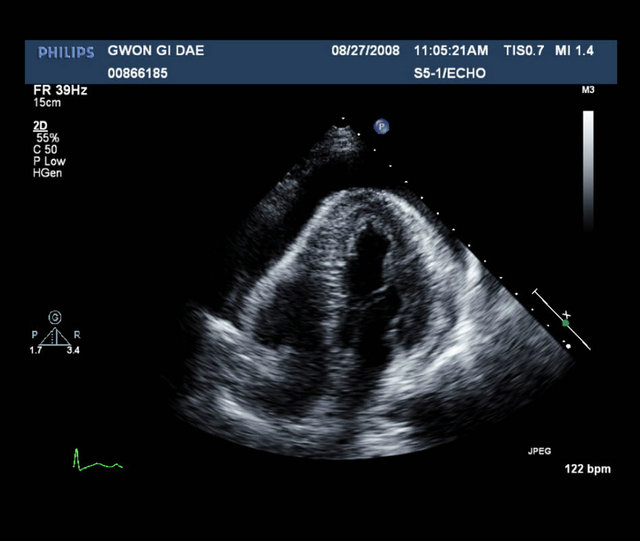Click the R letter beside the triangle
Viewport: 640px width, 541px height.
point(77,335)
